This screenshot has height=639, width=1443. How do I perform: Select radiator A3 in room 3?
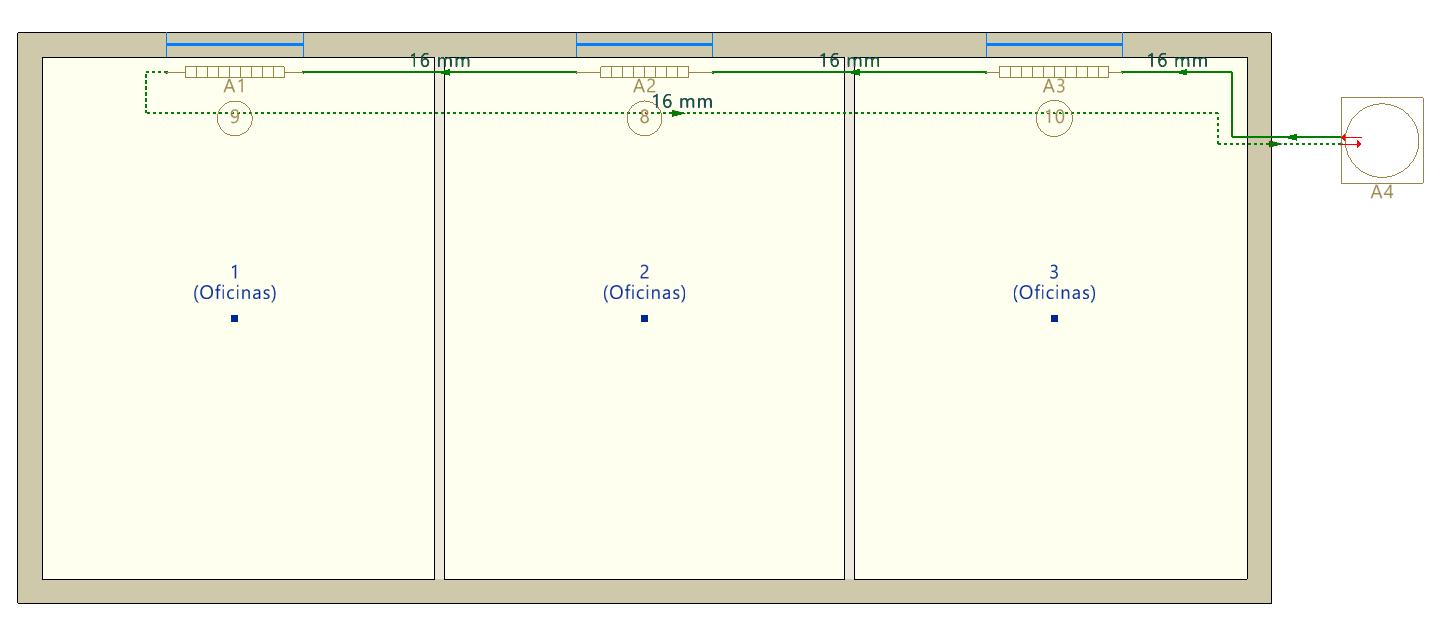click(1054, 72)
